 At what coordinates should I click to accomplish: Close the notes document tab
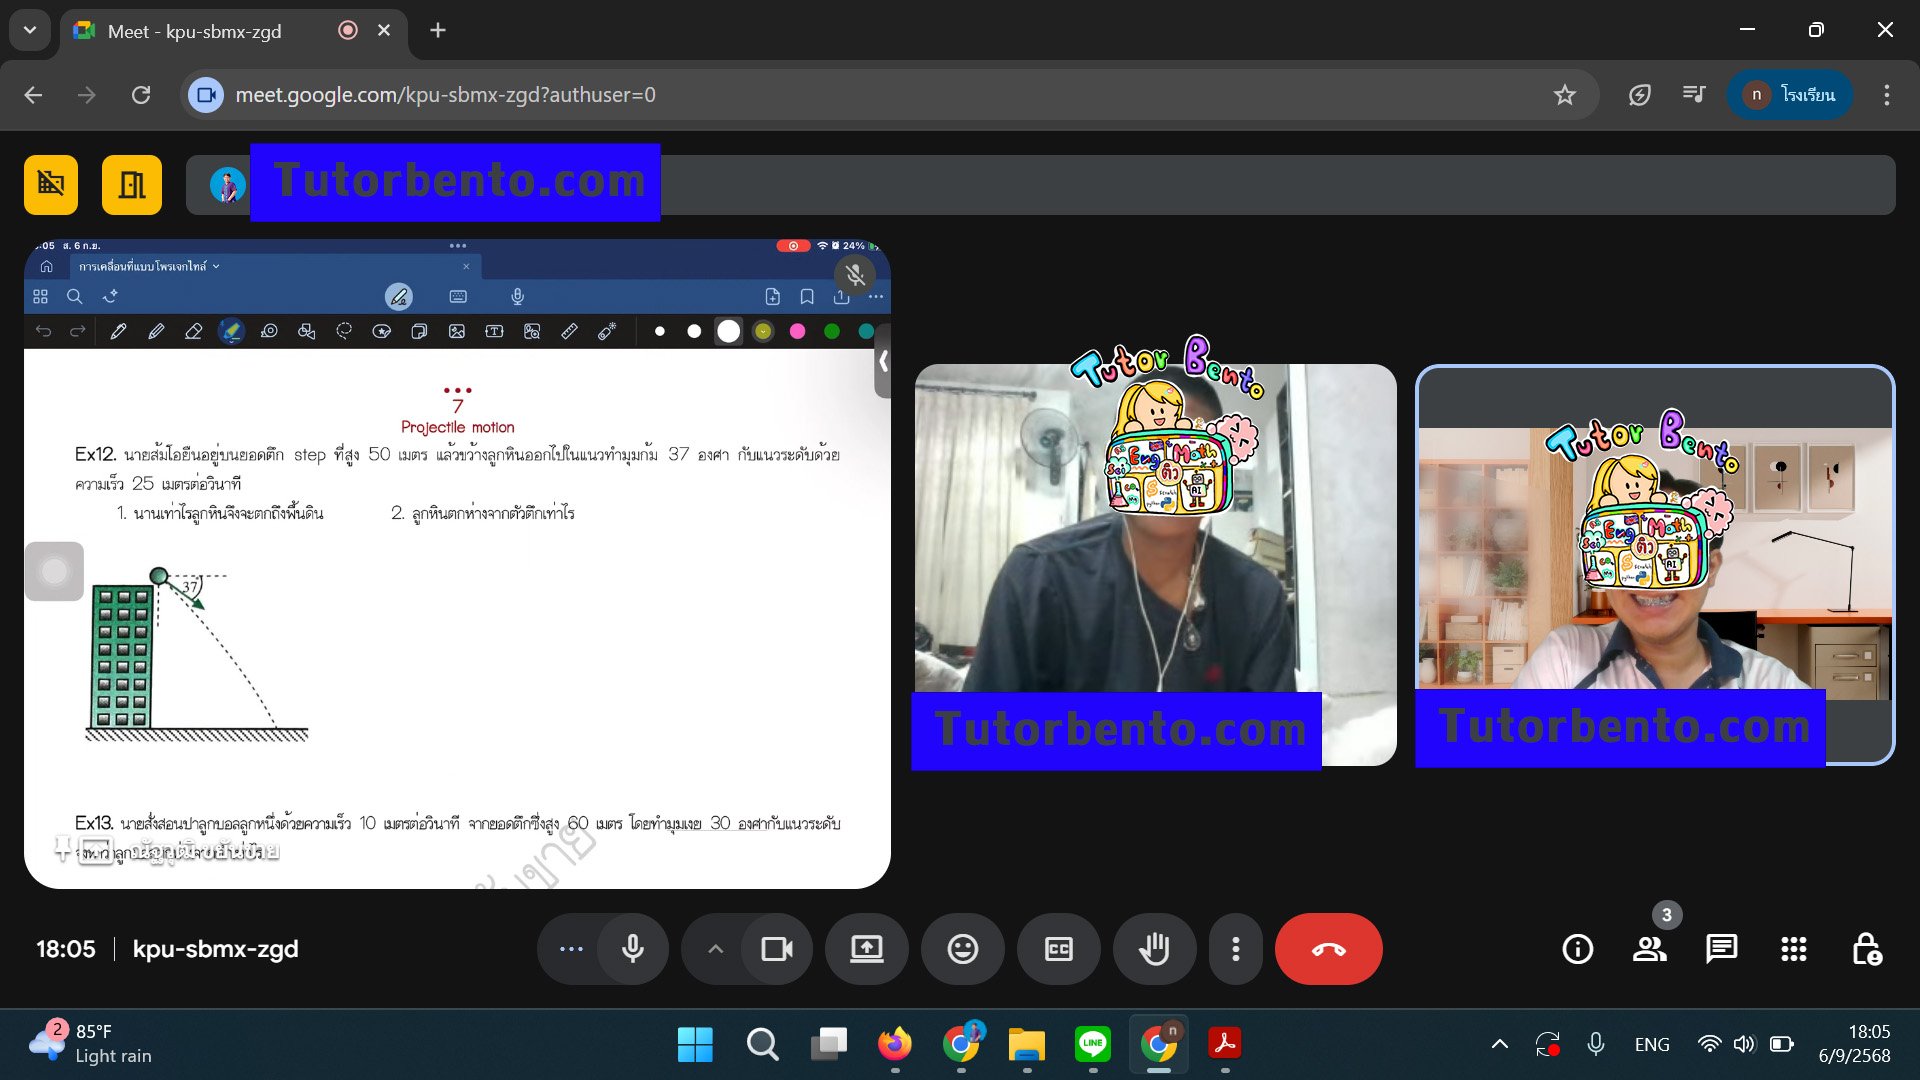tap(466, 267)
